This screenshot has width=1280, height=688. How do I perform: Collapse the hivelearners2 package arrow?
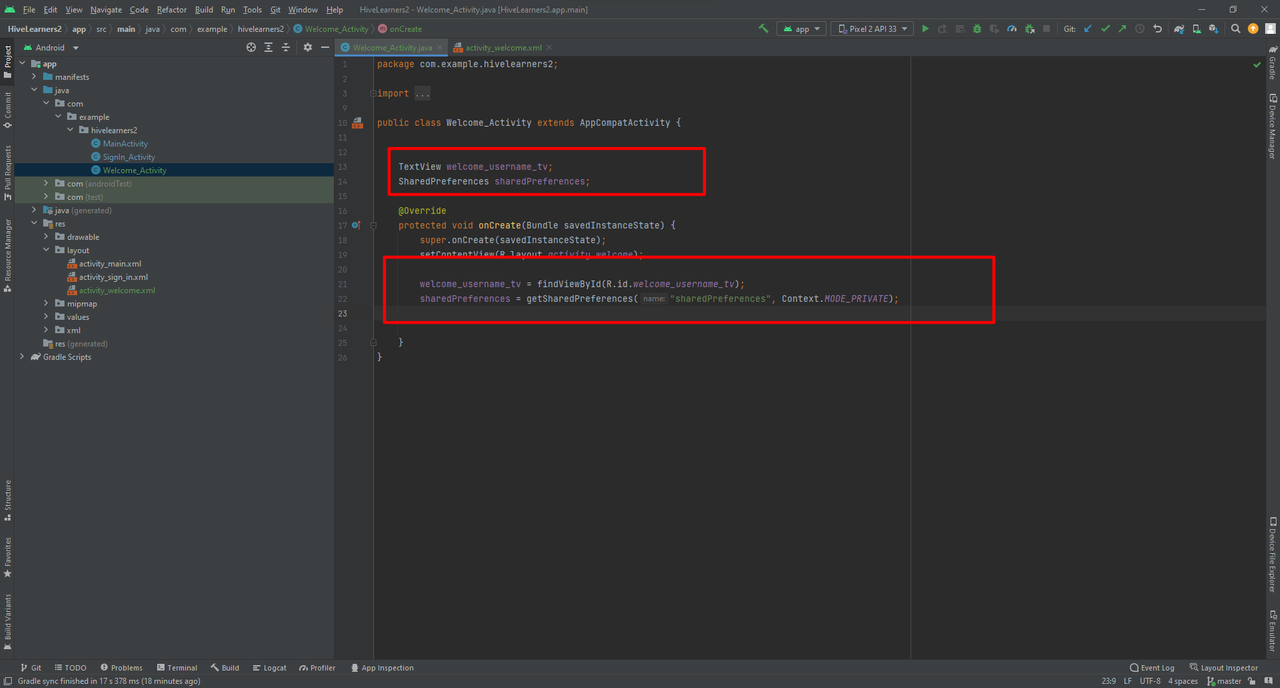click(x=70, y=130)
